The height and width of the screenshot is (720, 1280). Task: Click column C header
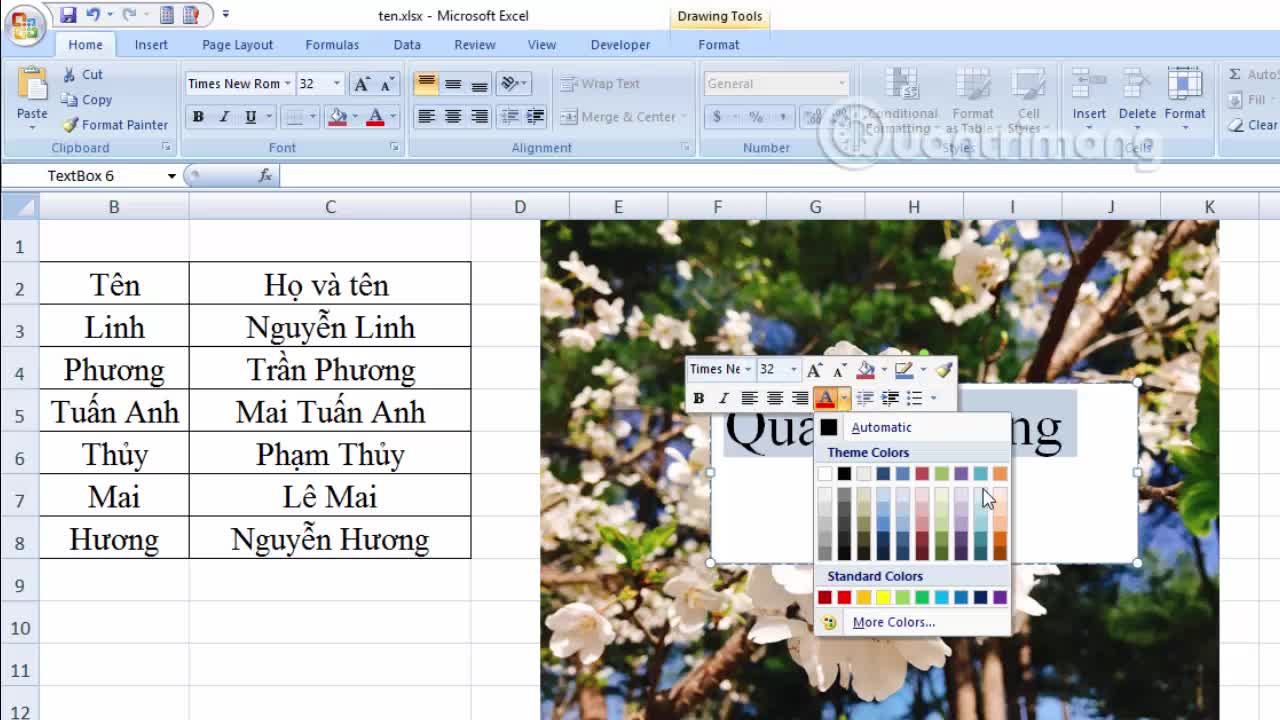click(330, 206)
